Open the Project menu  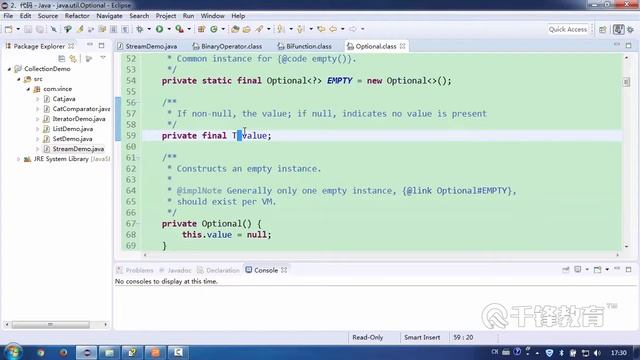pyautogui.click(x=166, y=16)
